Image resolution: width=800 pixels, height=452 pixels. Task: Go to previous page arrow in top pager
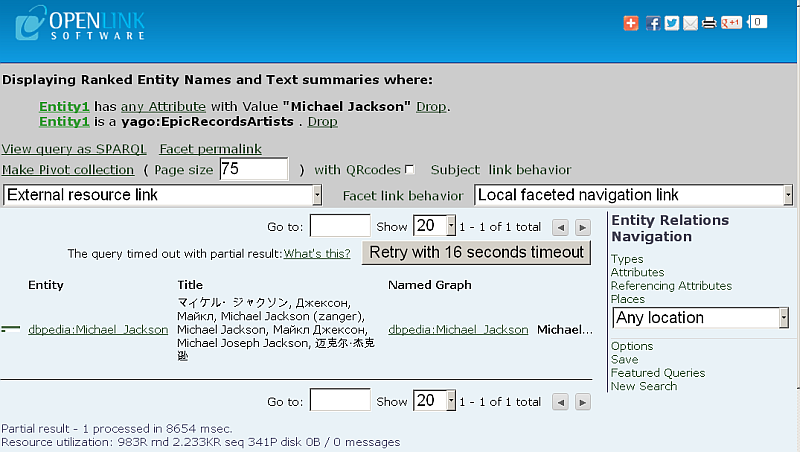coord(560,228)
